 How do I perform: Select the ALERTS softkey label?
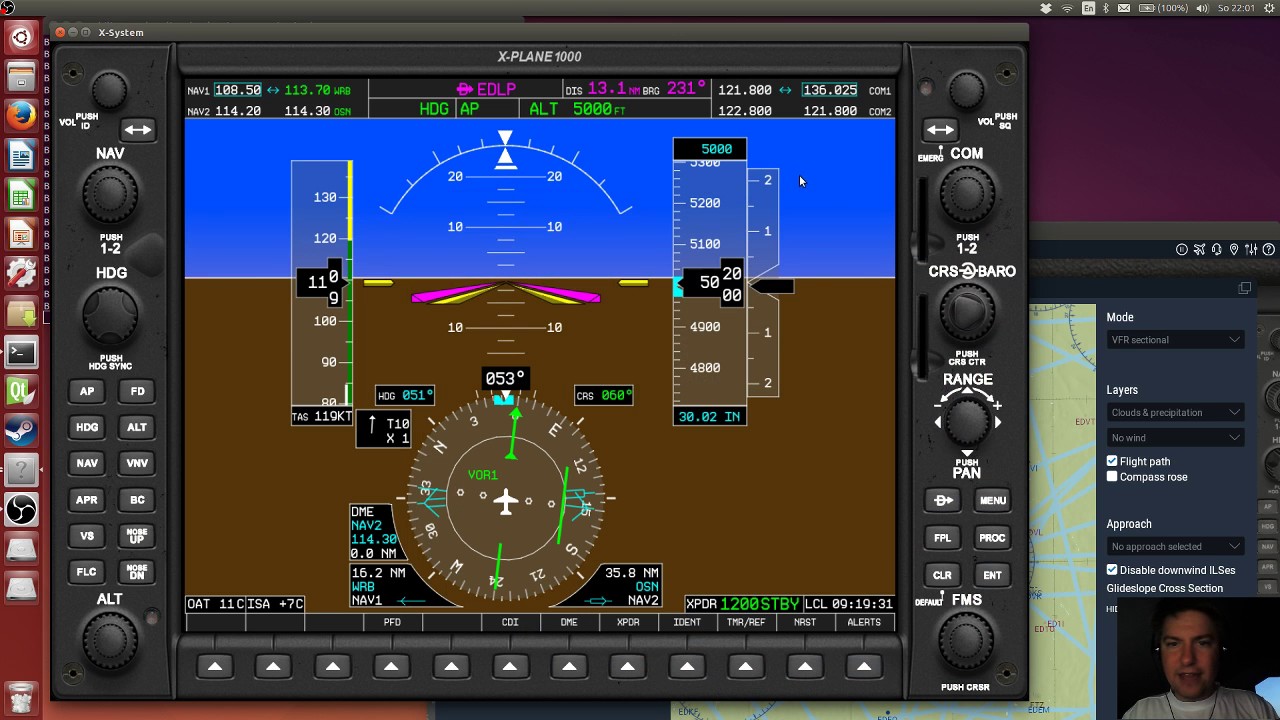(864, 622)
